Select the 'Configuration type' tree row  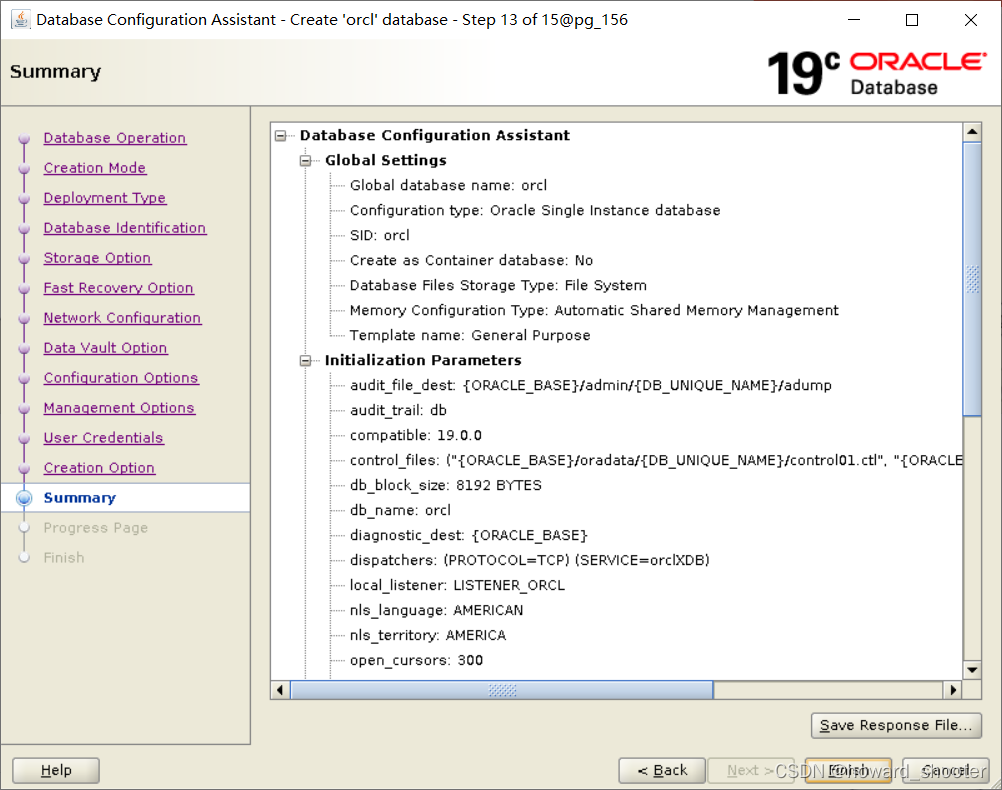click(x=535, y=210)
